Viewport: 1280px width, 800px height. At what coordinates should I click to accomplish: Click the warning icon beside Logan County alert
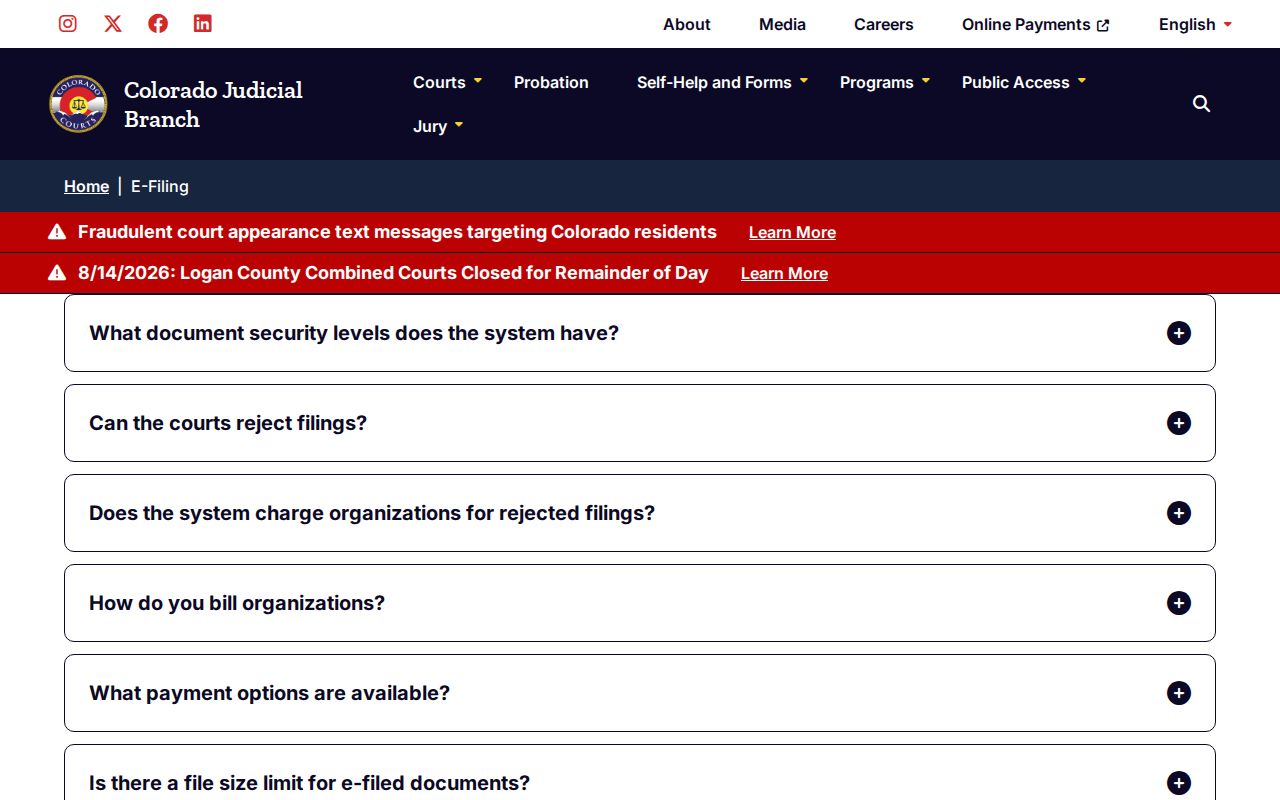[57, 273]
